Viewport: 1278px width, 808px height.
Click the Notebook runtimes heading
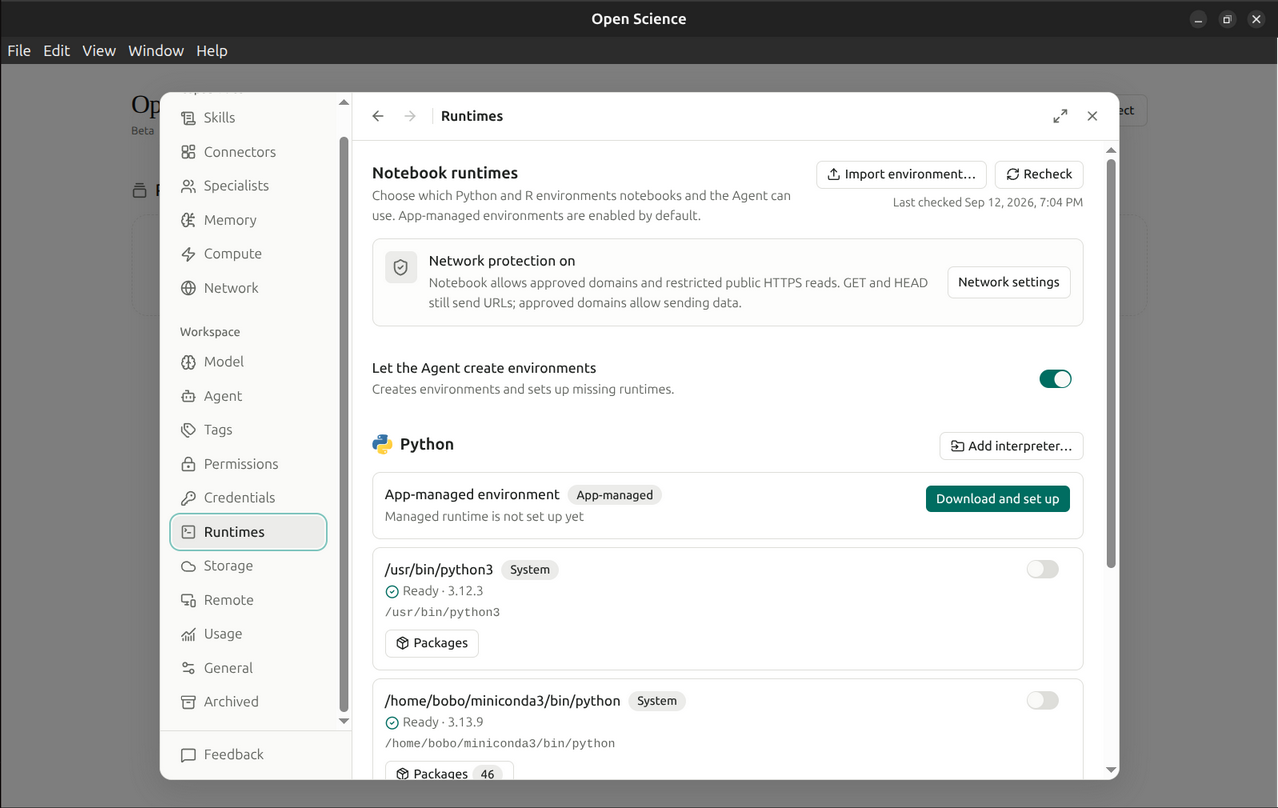point(445,173)
